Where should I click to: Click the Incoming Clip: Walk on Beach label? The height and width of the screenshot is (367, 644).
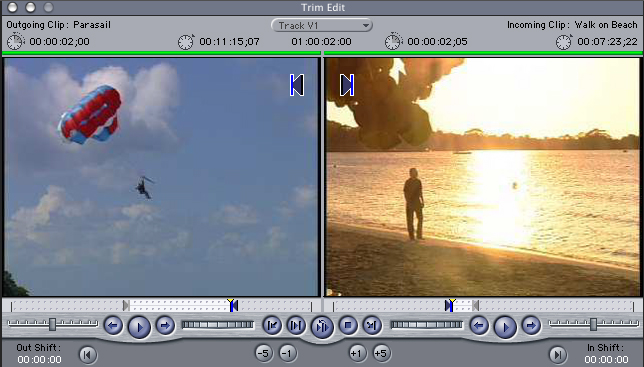tap(572, 25)
